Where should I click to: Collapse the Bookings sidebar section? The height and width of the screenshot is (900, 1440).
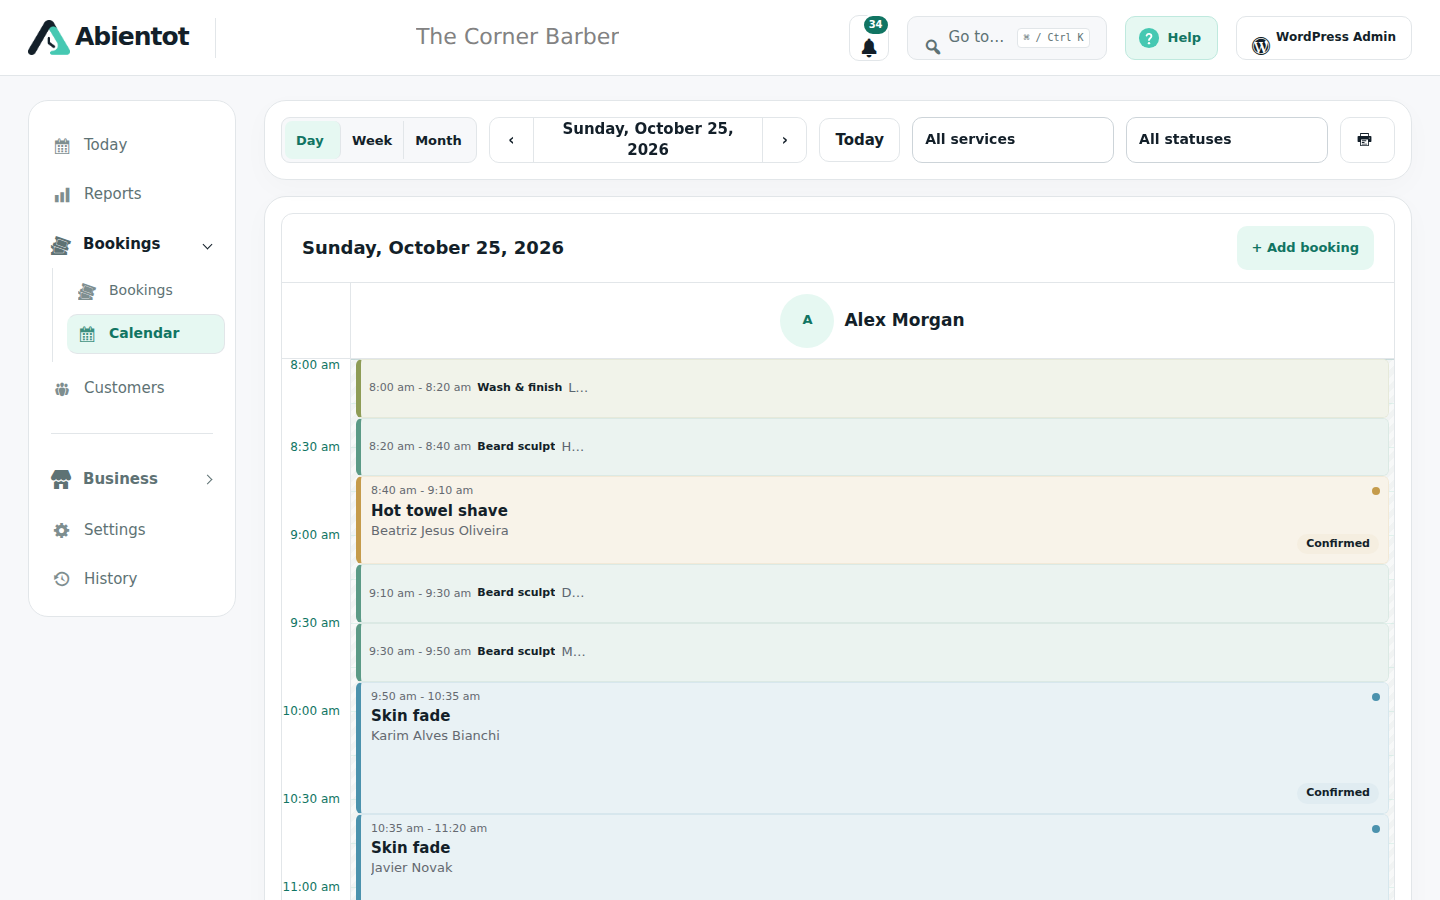(208, 246)
